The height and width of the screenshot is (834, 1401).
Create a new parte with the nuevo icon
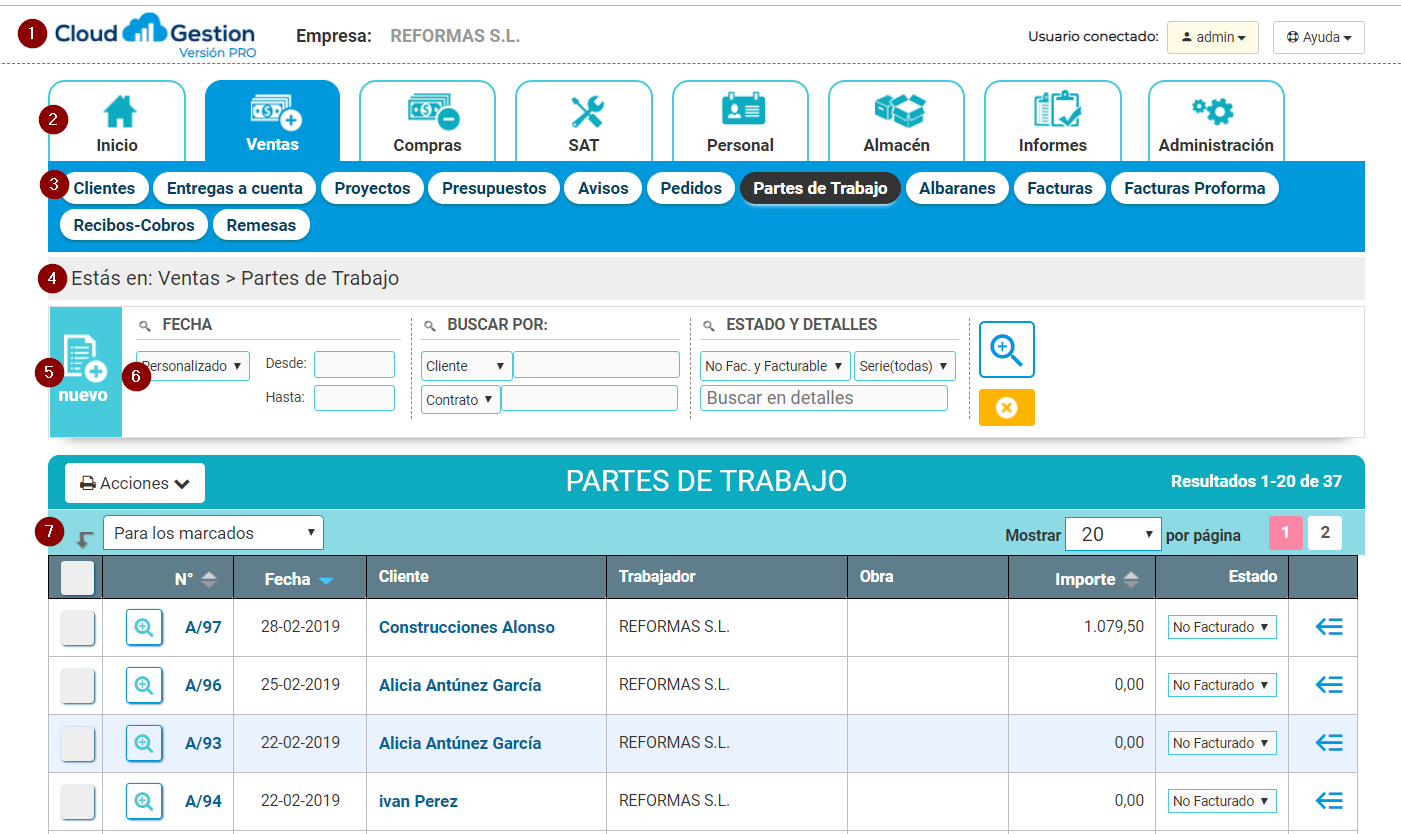pyautogui.click(x=86, y=372)
